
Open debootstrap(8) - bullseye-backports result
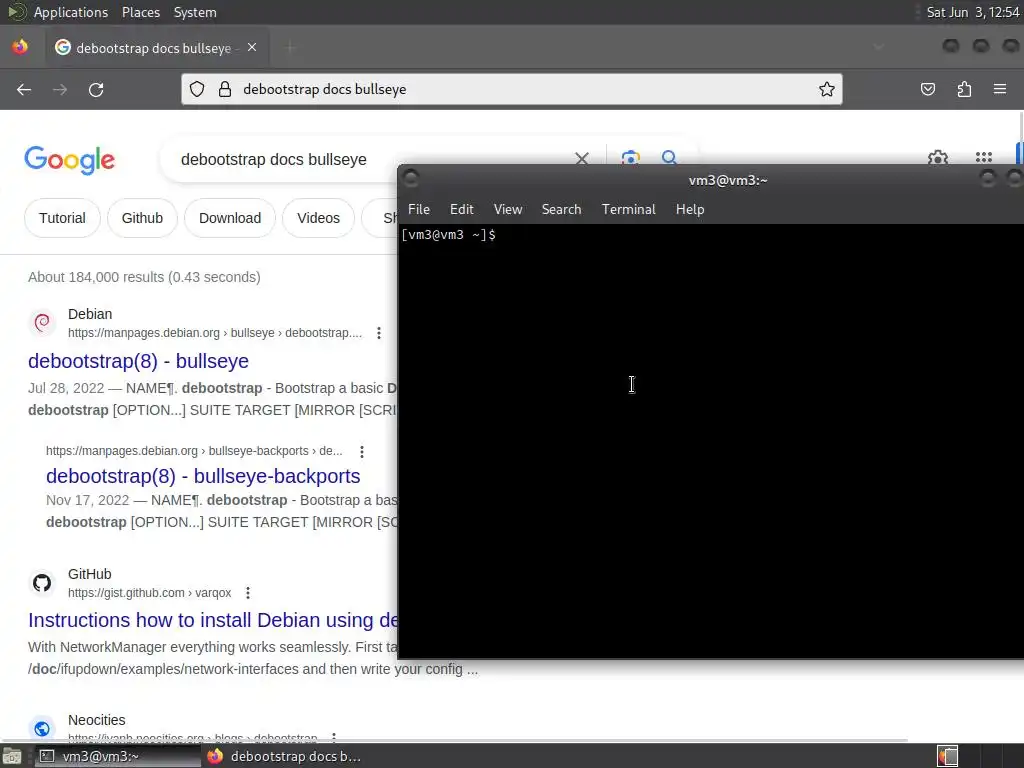click(203, 476)
